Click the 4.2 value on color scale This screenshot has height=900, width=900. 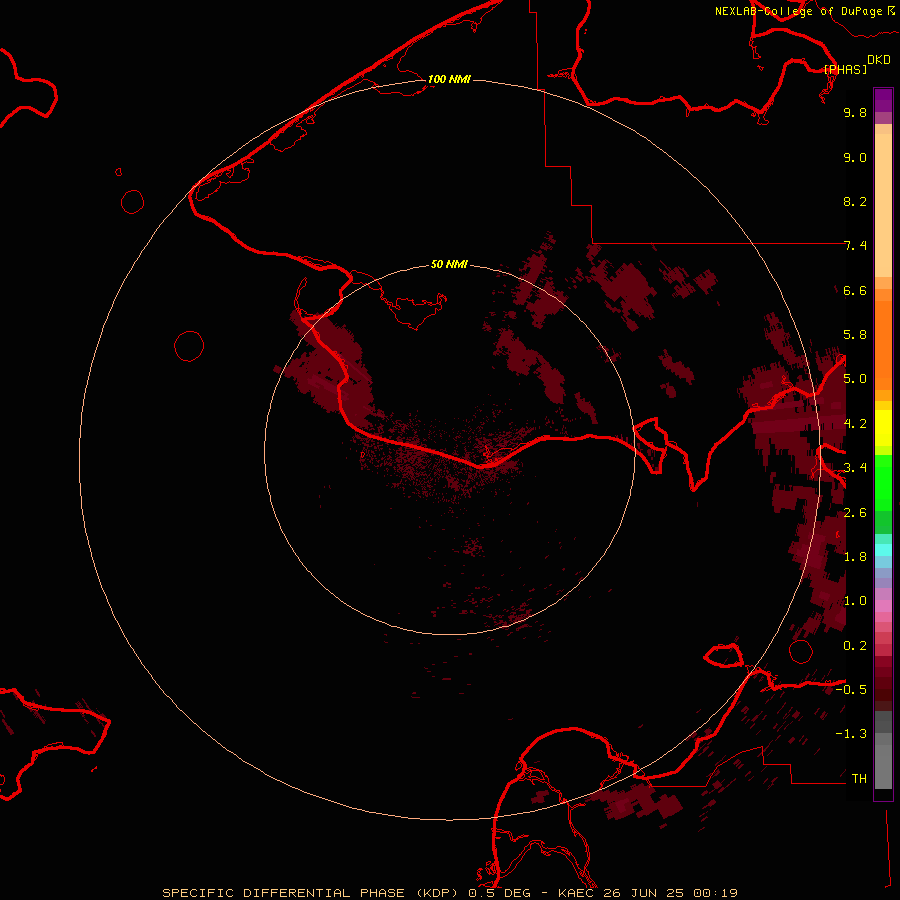(855, 424)
